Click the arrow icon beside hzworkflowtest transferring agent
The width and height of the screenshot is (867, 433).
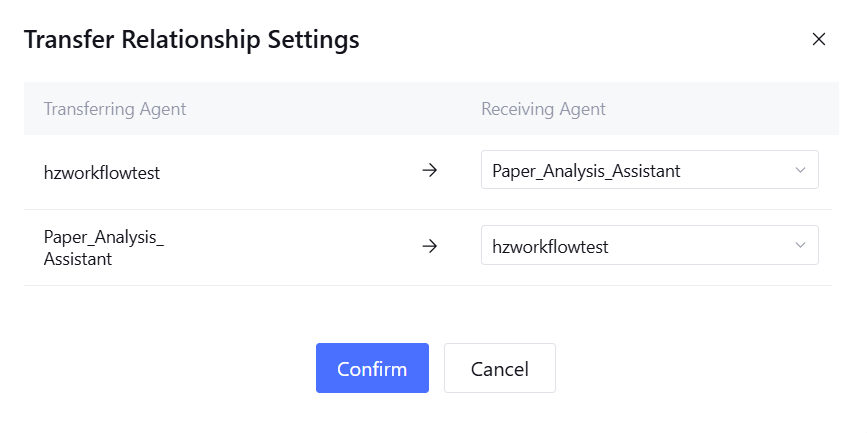point(430,171)
